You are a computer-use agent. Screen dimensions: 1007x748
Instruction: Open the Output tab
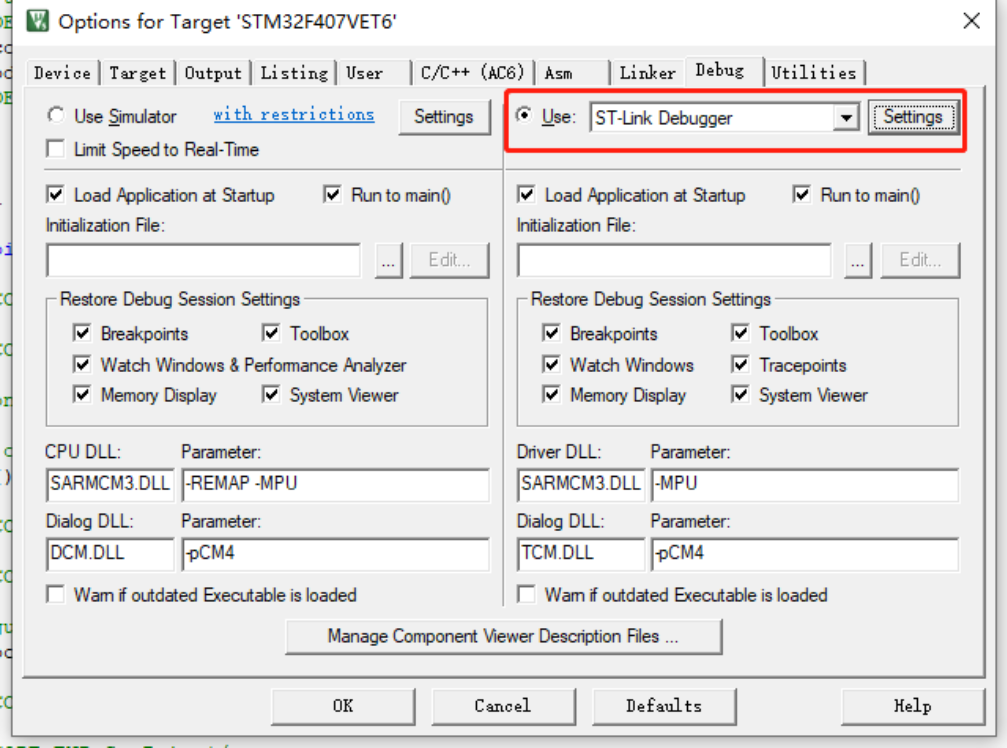[213, 73]
